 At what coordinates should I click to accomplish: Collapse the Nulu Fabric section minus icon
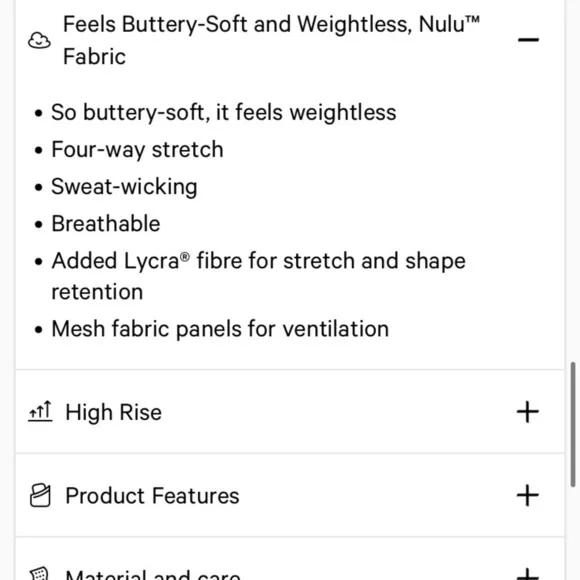[x=528, y=40]
